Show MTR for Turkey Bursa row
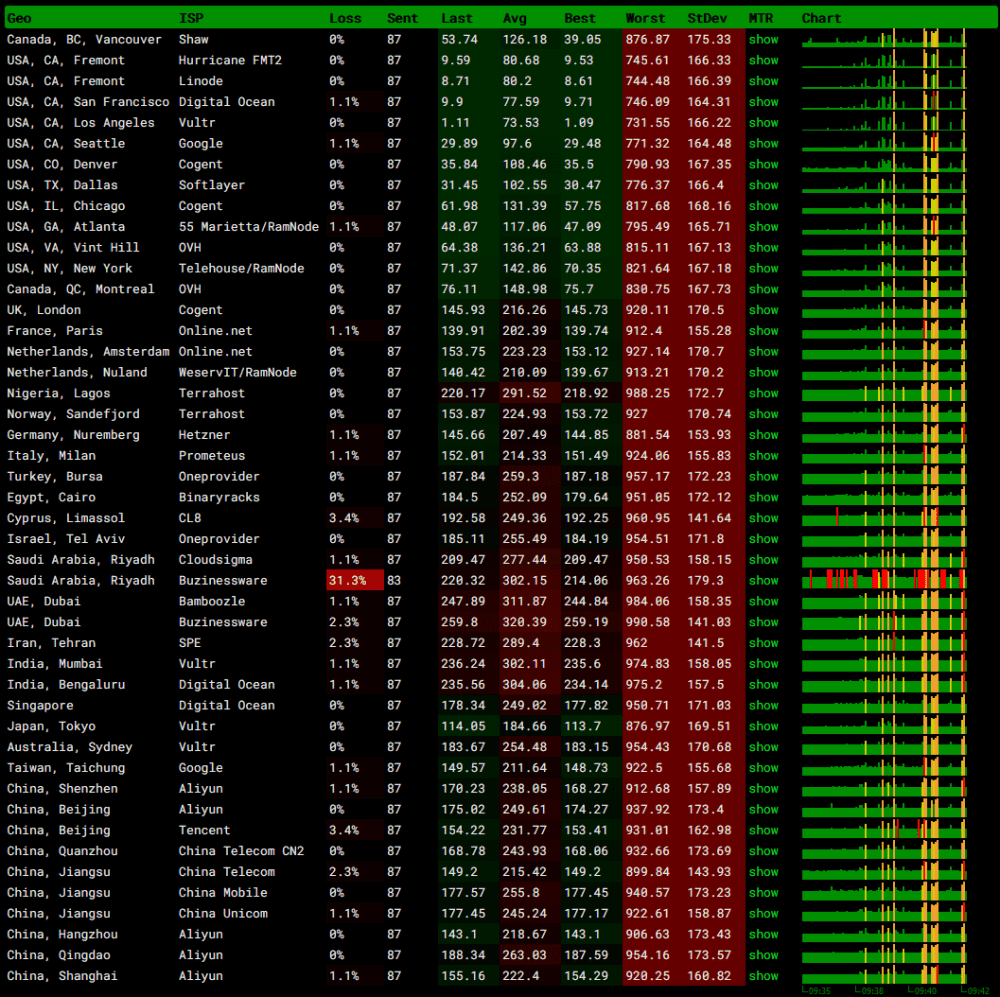The image size is (1000, 997). click(763, 476)
